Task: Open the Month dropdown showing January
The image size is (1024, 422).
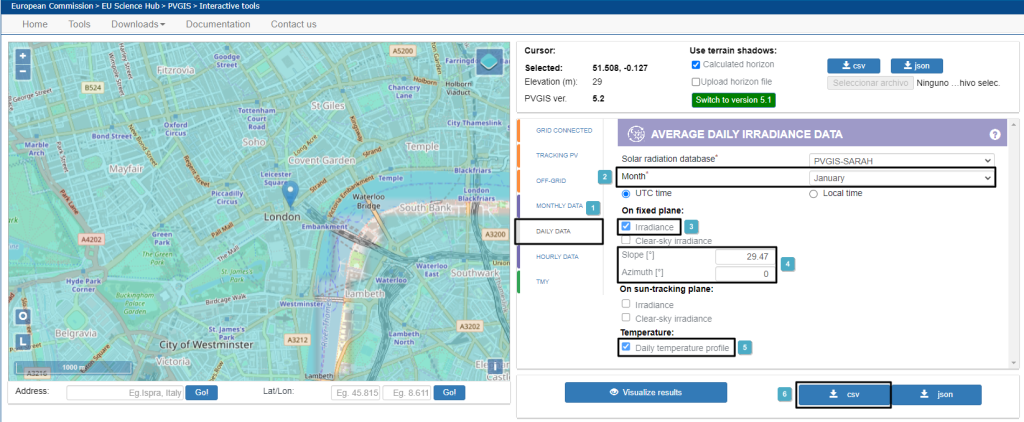Action: 901,178
